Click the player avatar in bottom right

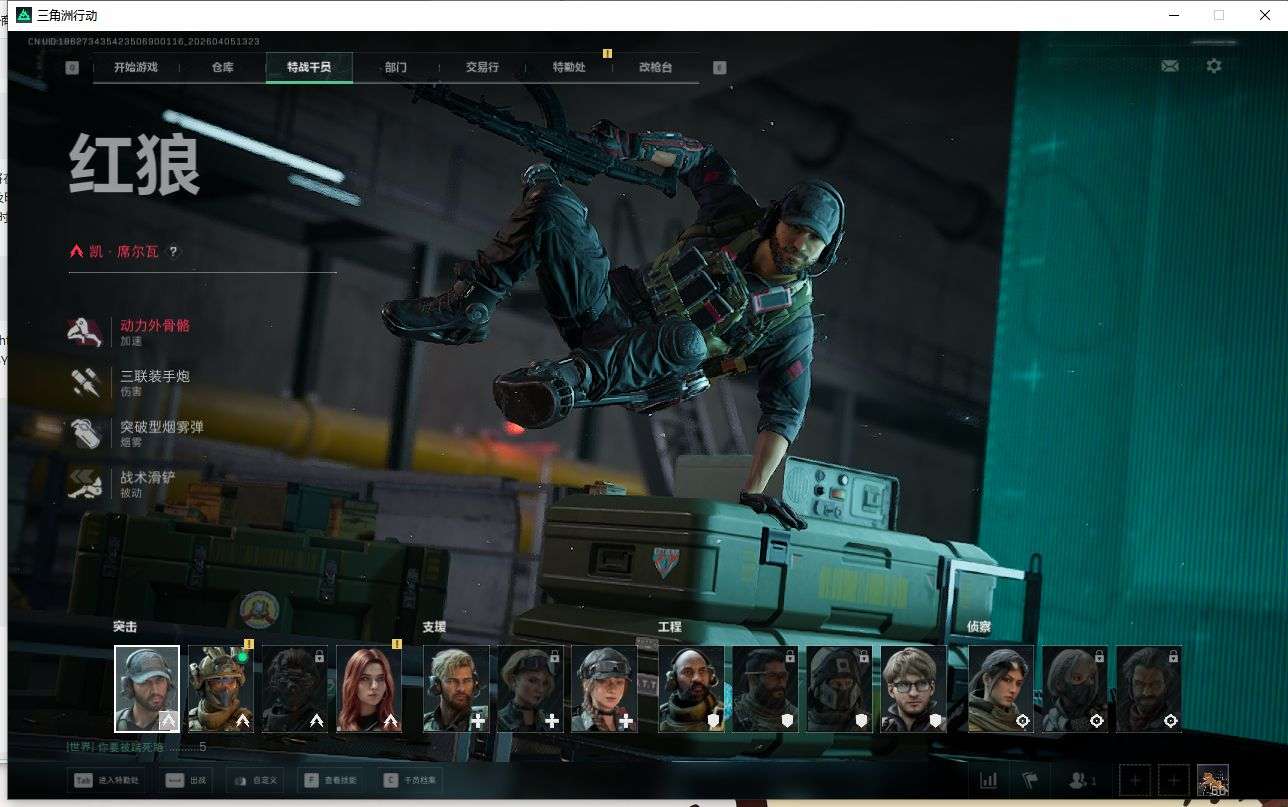pyautogui.click(x=1212, y=780)
